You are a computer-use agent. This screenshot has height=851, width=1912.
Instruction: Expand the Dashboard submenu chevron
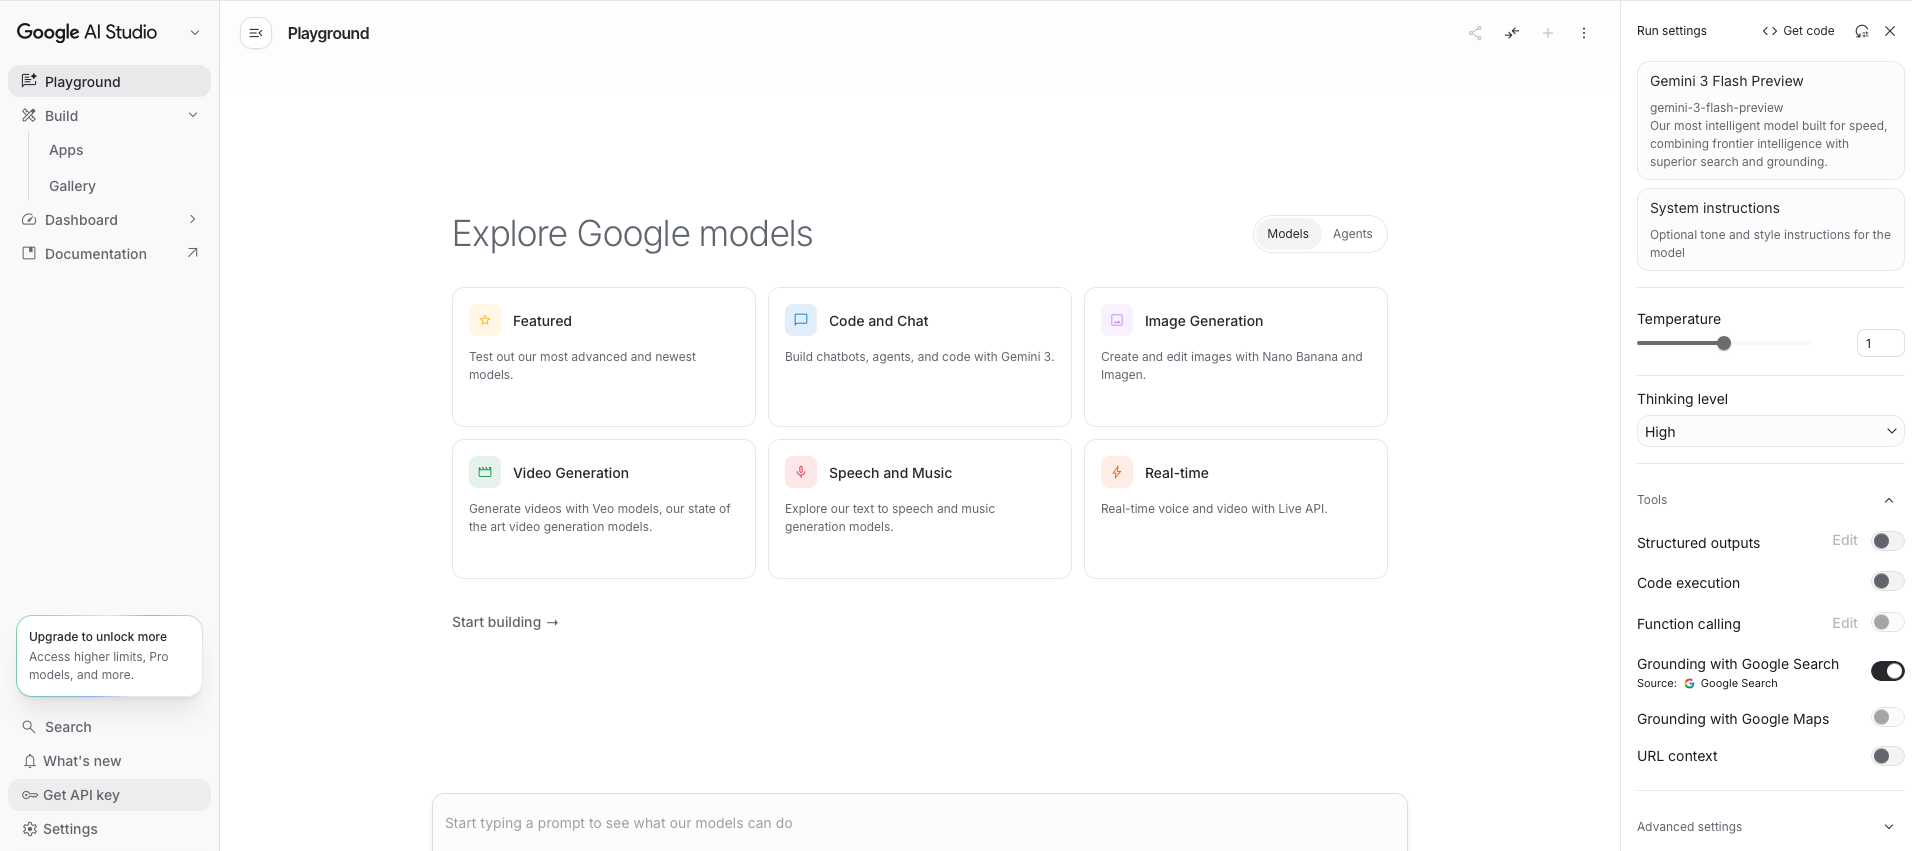click(x=193, y=219)
